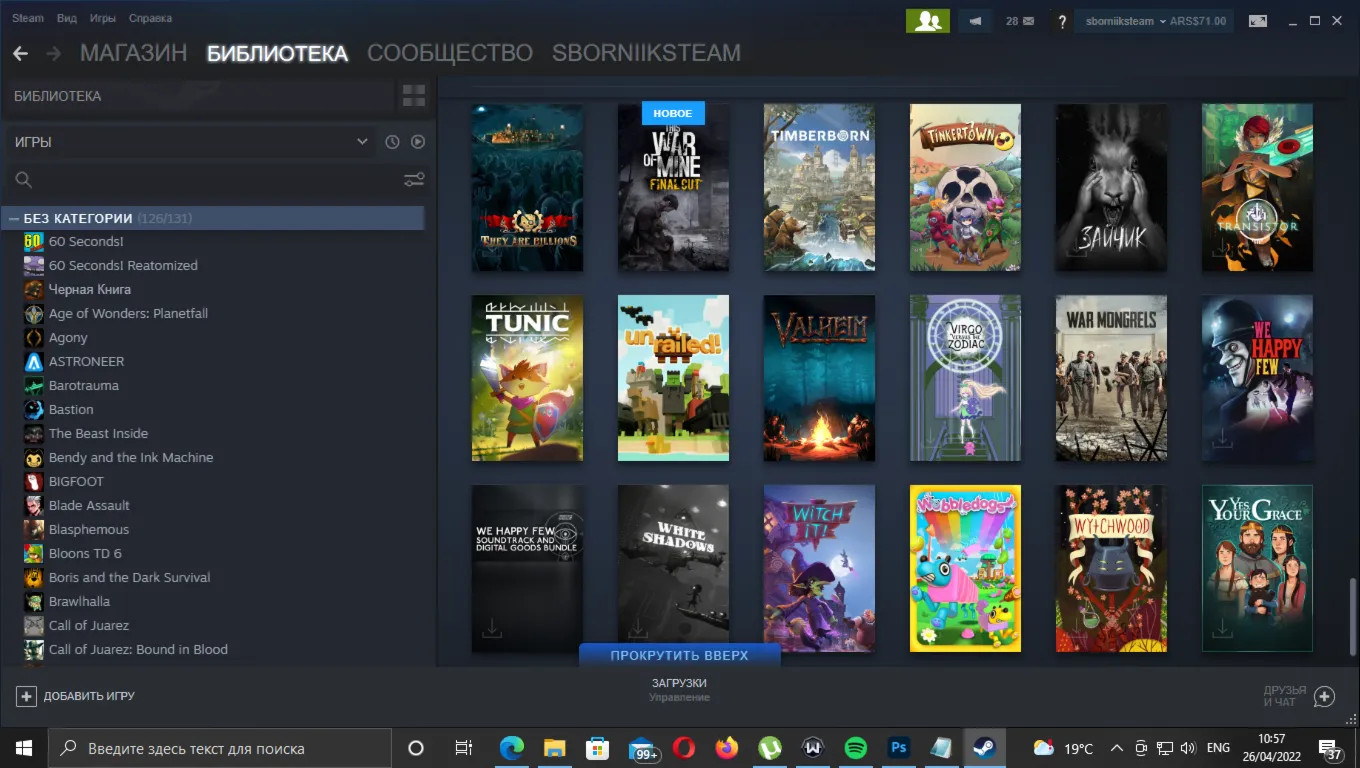The height and width of the screenshot is (768, 1360).
Task: Click the back navigation arrow
Action: tap(20, 53)
